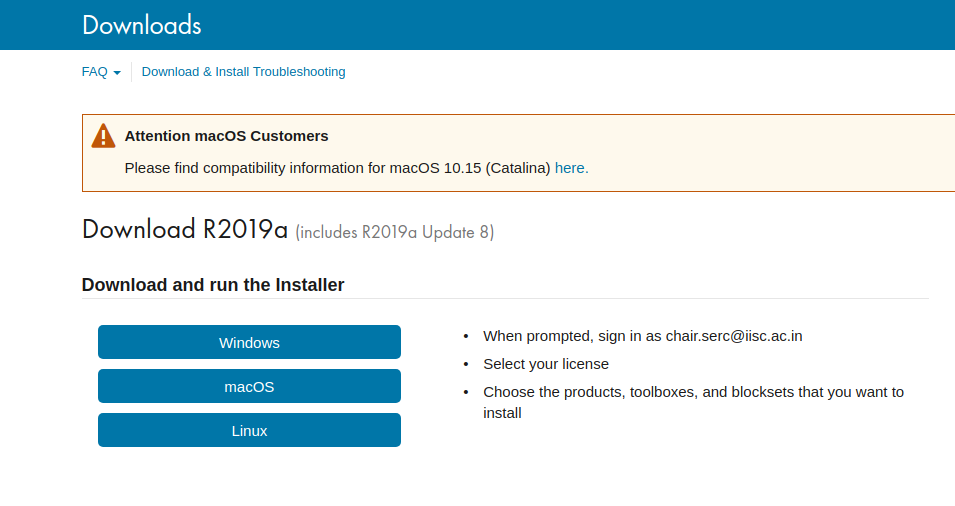Click the "includes R2019a Update 8" note
The width and height of the screenshot is (955, 506).
395,233
